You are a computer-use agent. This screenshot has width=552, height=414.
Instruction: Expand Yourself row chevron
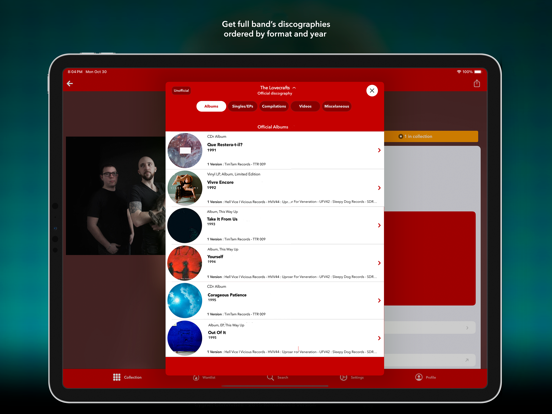[x=379, y=263]
